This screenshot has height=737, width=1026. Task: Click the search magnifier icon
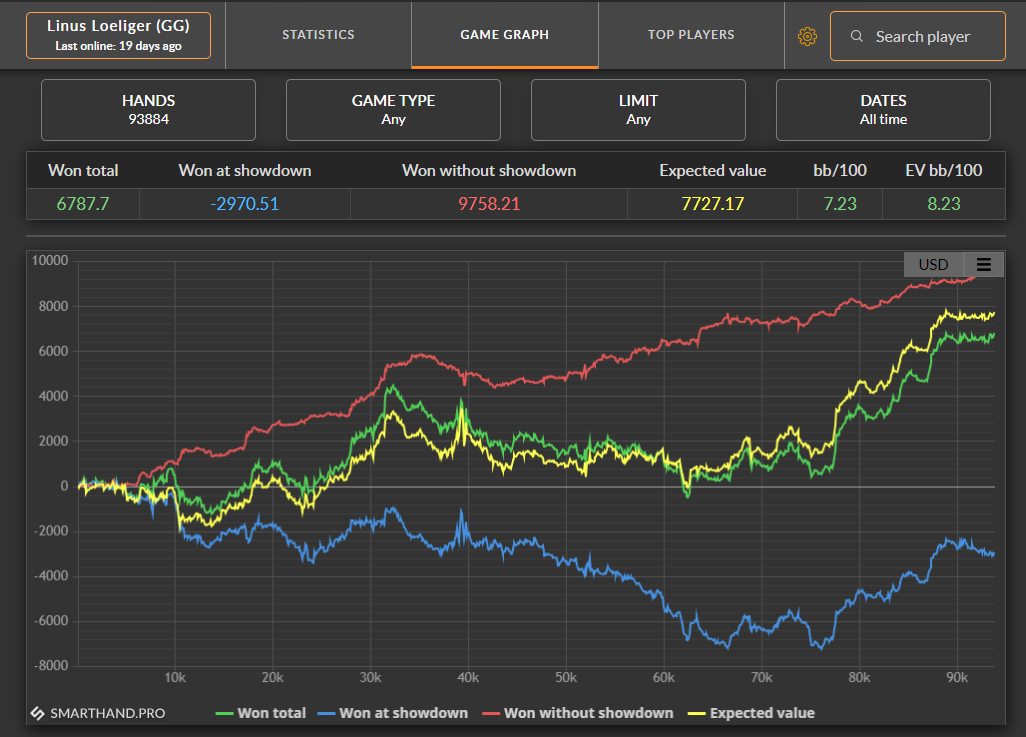click(x=856, y=36)
